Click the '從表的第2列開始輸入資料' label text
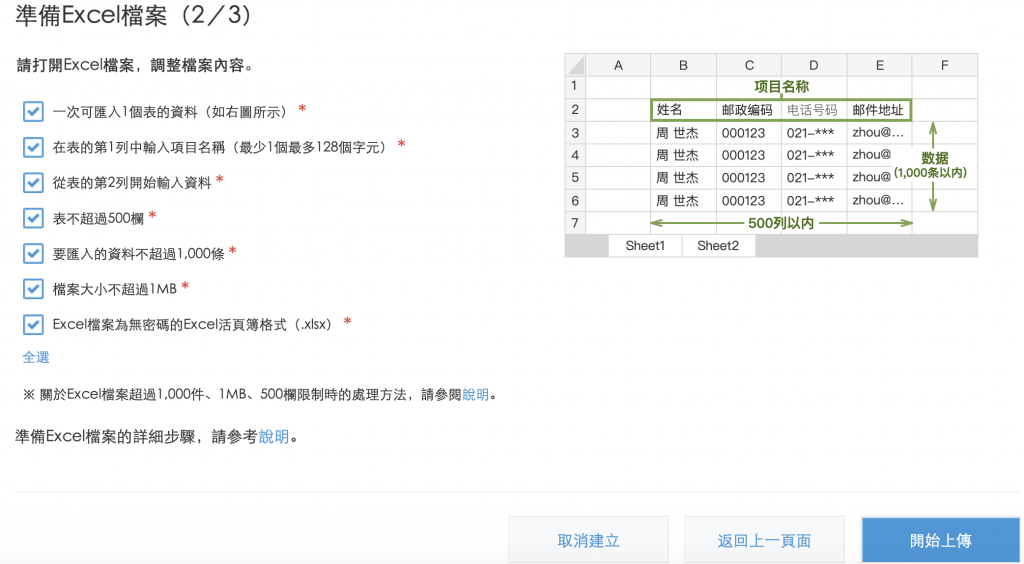Image resolution: width=1024 pixels, height=564 pixels. pos(132,183)
